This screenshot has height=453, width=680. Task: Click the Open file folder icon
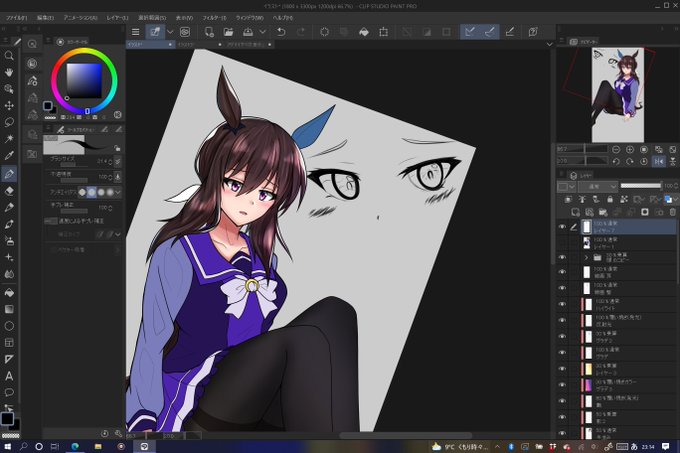[228, 32]
